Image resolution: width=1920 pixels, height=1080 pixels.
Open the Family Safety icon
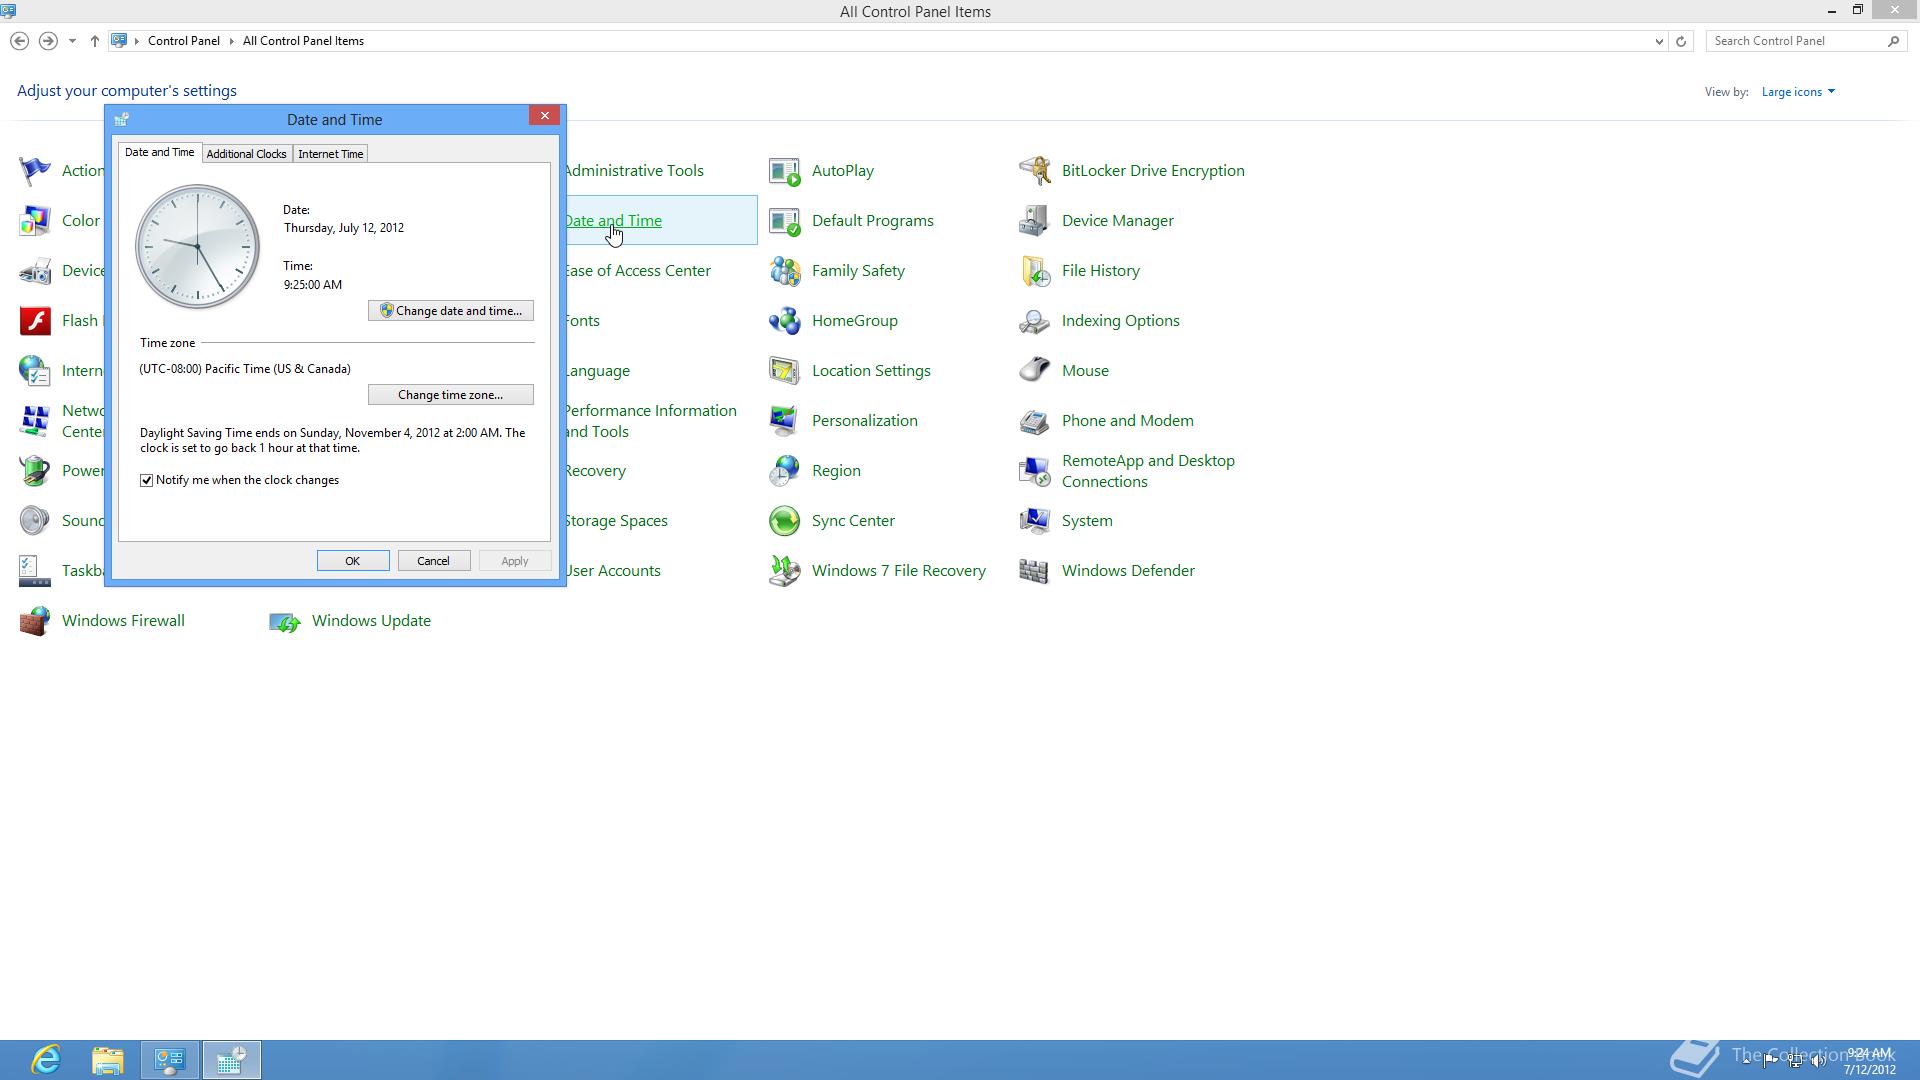tap(785, 271)
